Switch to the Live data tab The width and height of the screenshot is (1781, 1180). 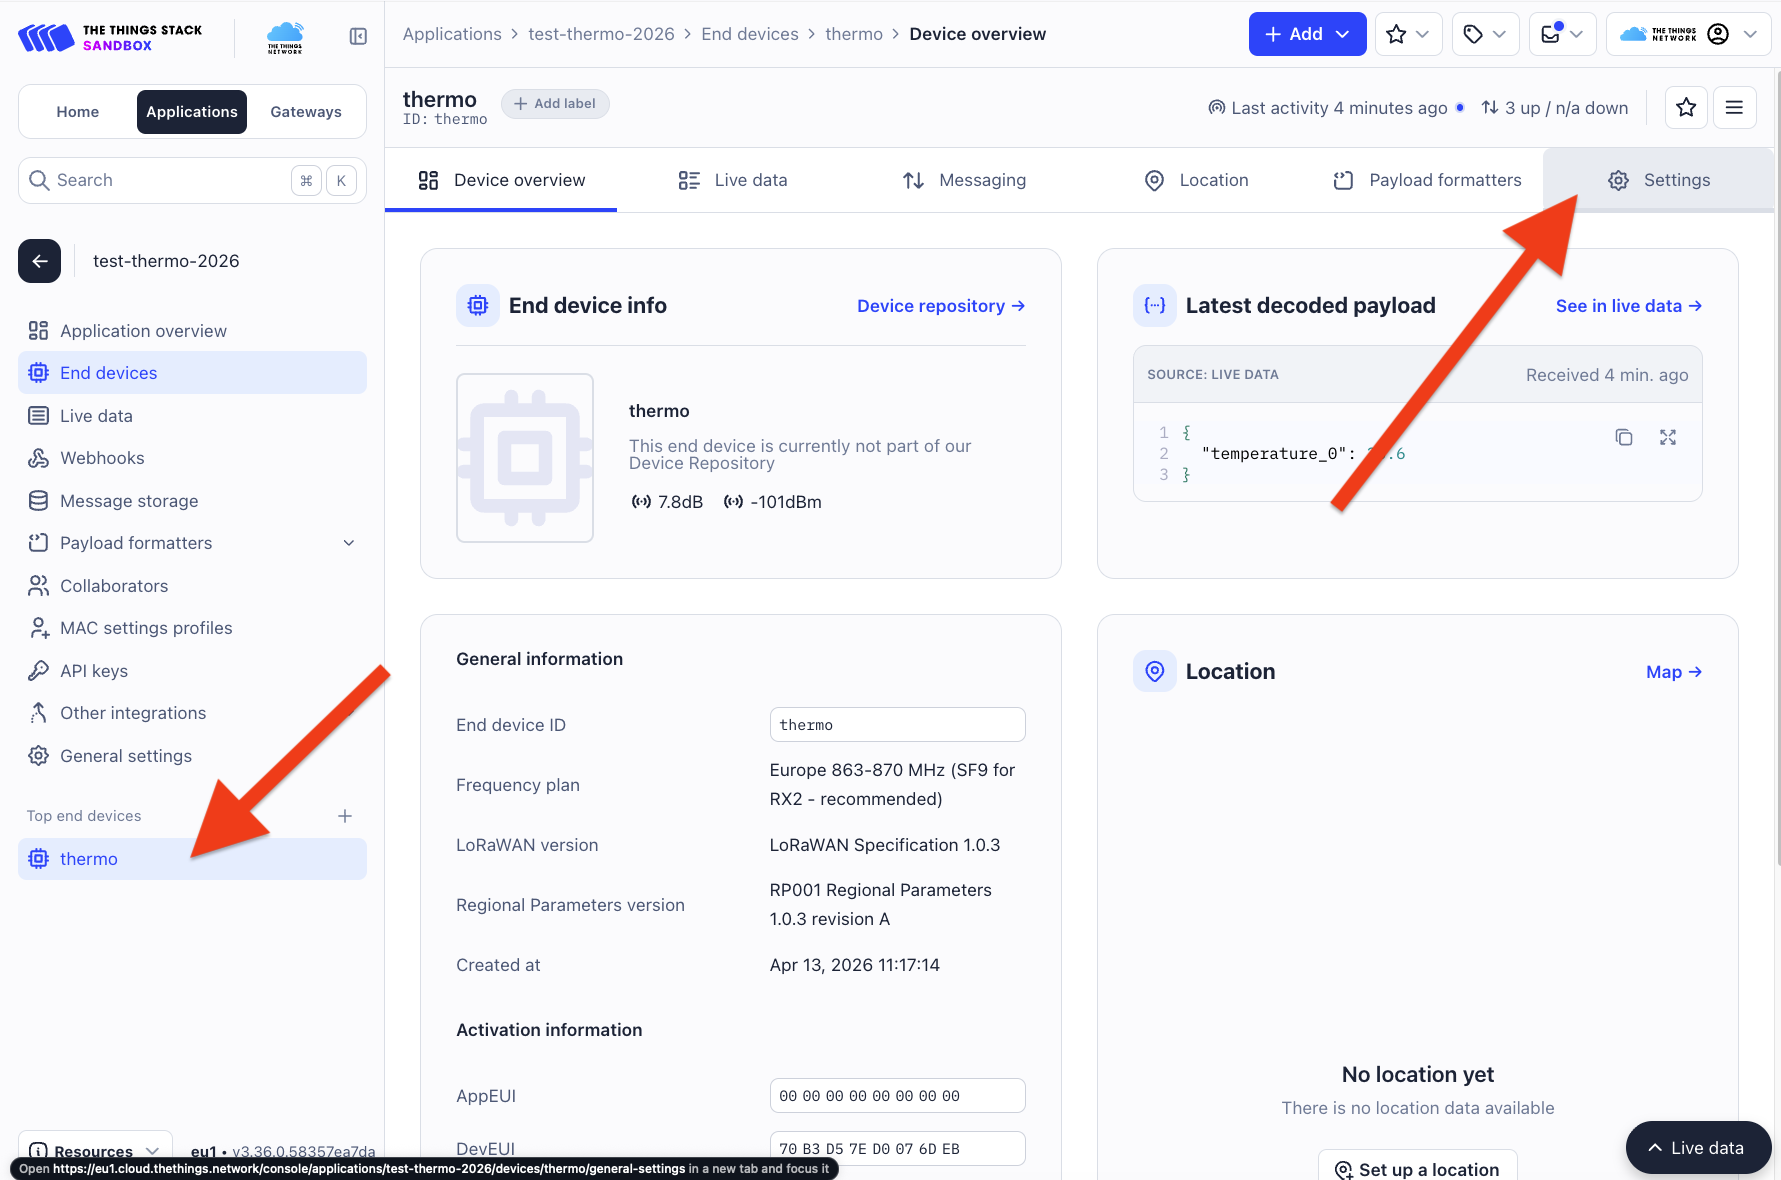click(733, 180)
